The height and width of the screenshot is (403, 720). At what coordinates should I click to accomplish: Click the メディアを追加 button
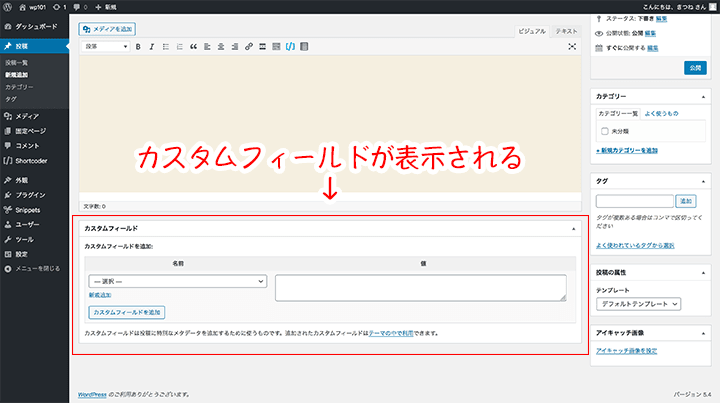(107, 29)
